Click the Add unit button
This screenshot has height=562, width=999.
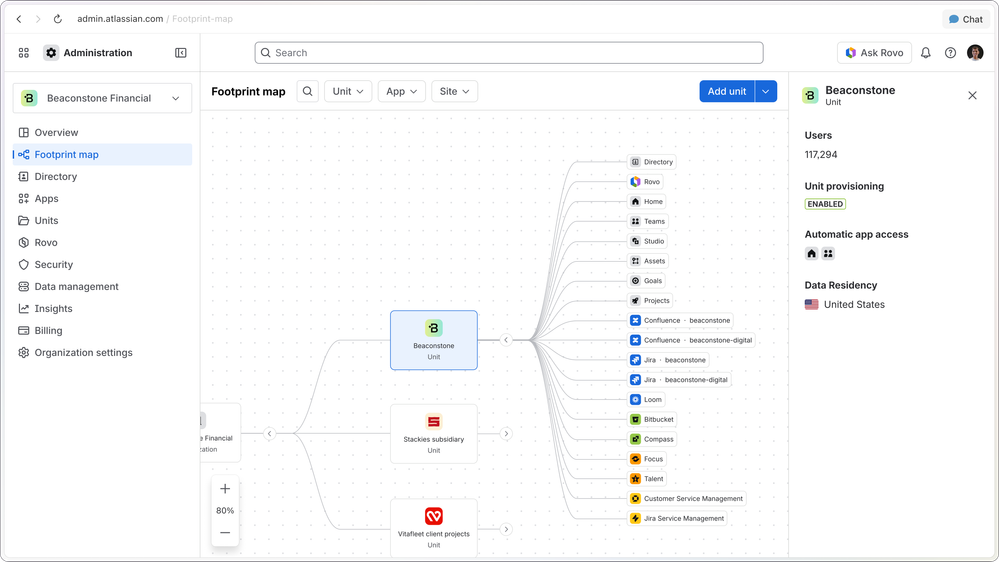pos(727,91)
